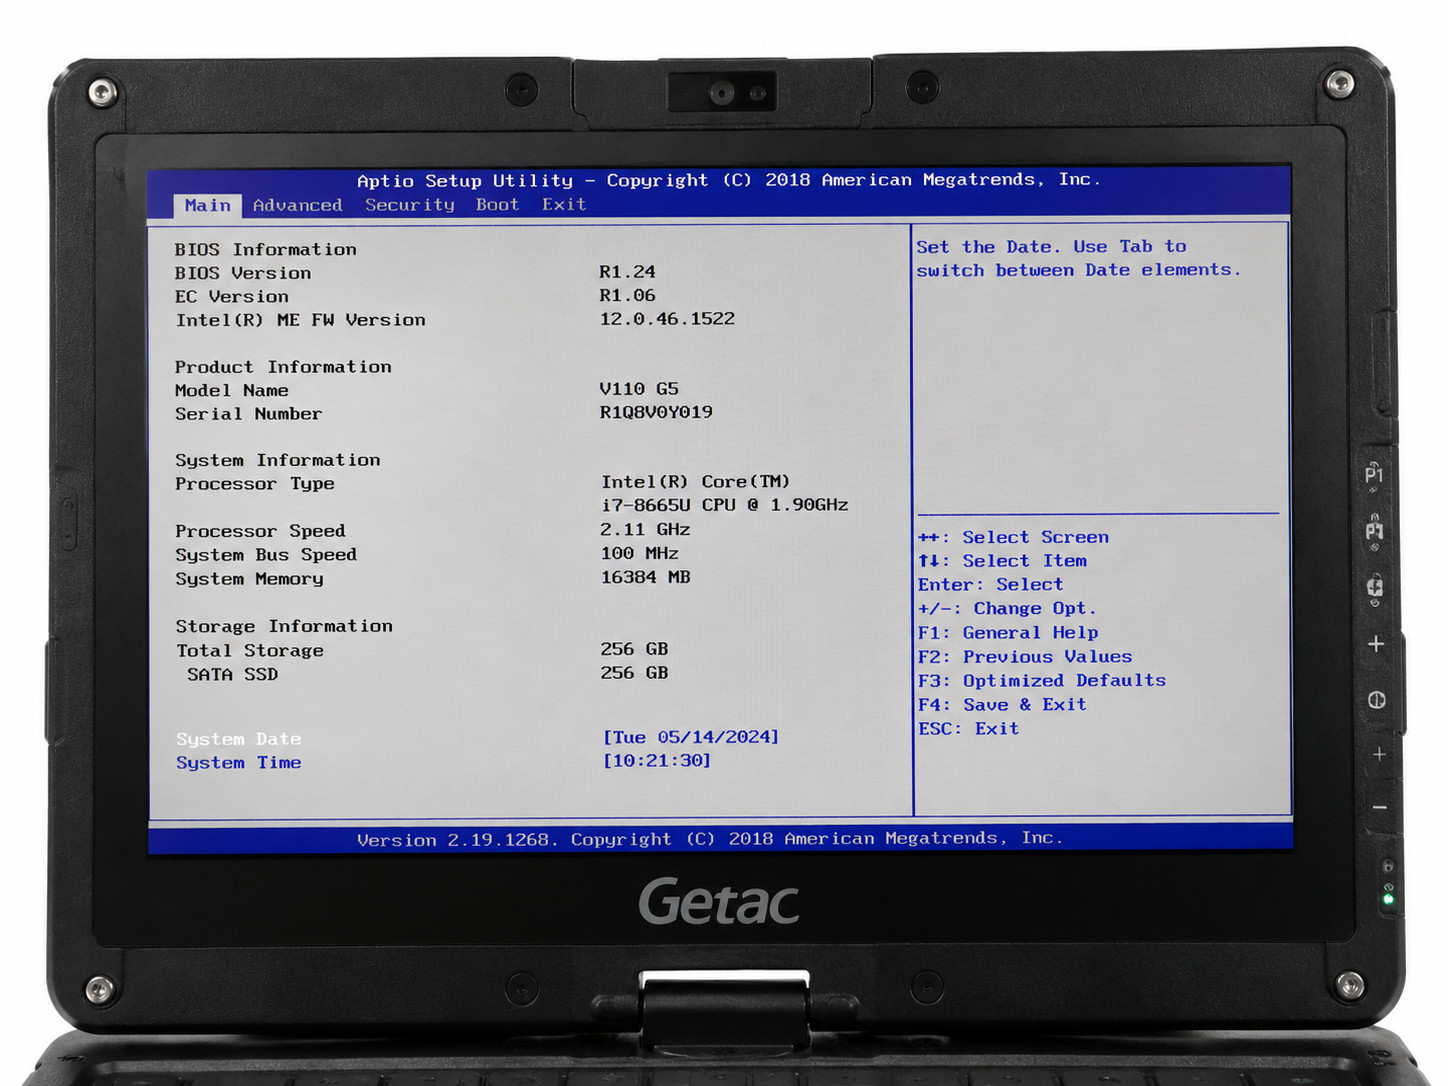This screenshot has width=1448, height=1086.
Task: Click the 'F4: Save & Exit' hint
Action: 1002,705
